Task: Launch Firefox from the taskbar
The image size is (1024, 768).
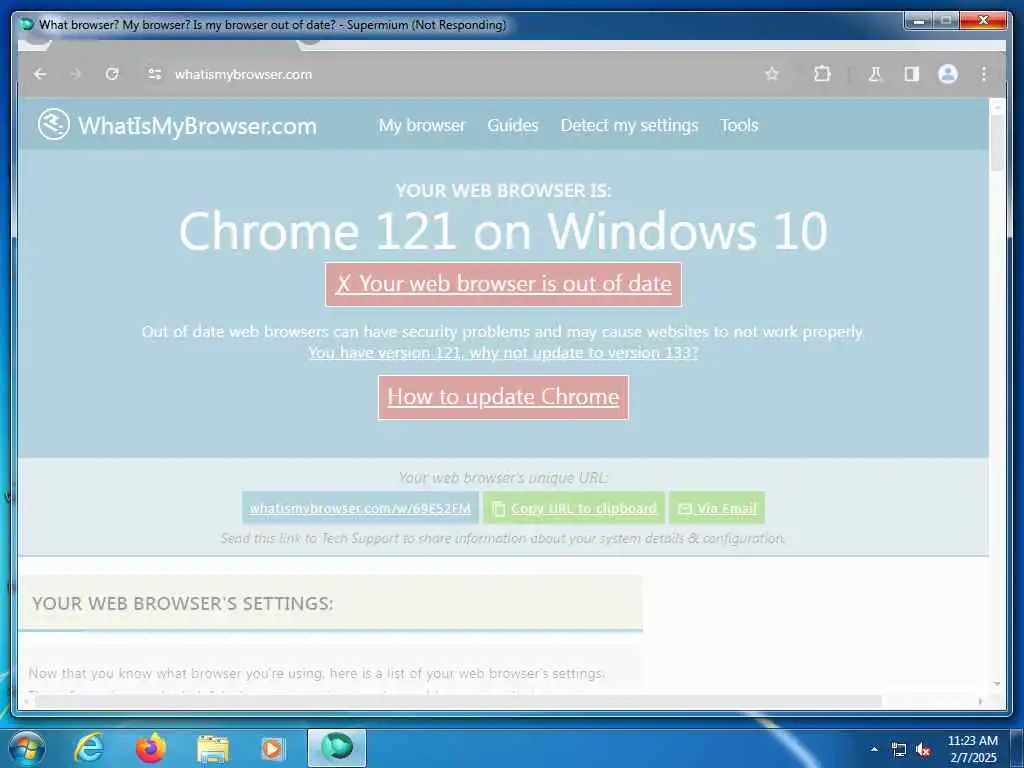Action: tap(151, 748)
